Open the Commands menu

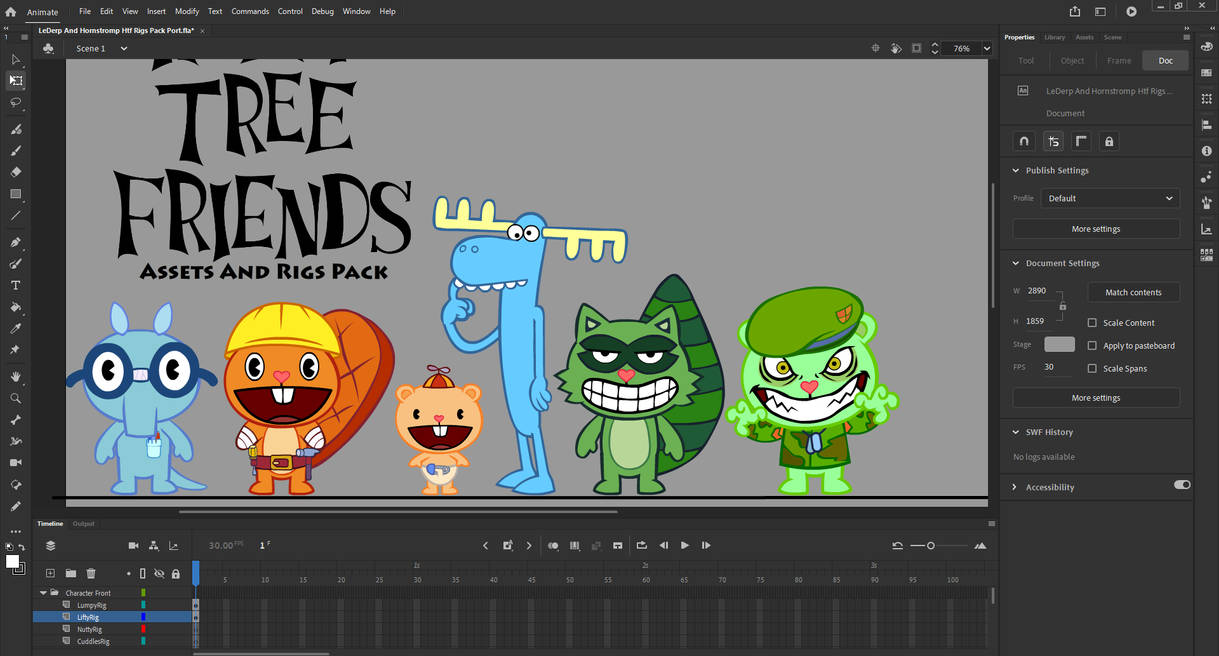pos(250,12)
